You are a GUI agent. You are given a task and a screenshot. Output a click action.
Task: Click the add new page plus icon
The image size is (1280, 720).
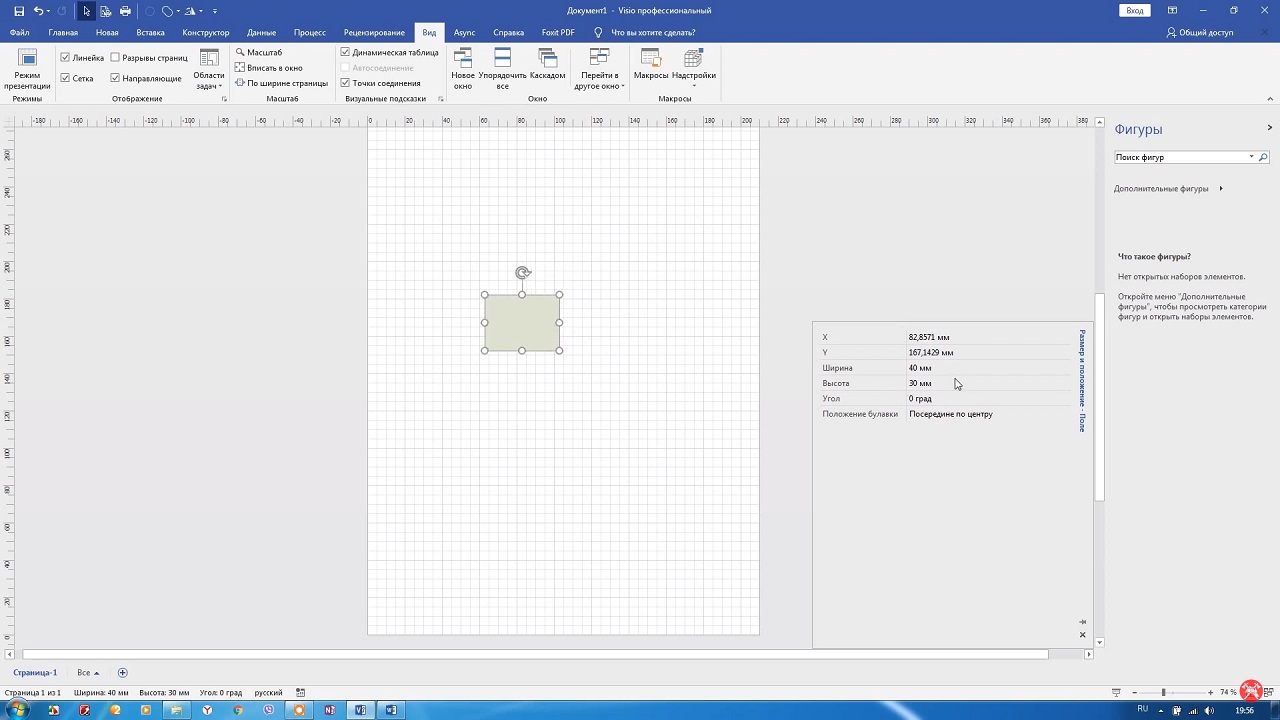click(123, 673)
